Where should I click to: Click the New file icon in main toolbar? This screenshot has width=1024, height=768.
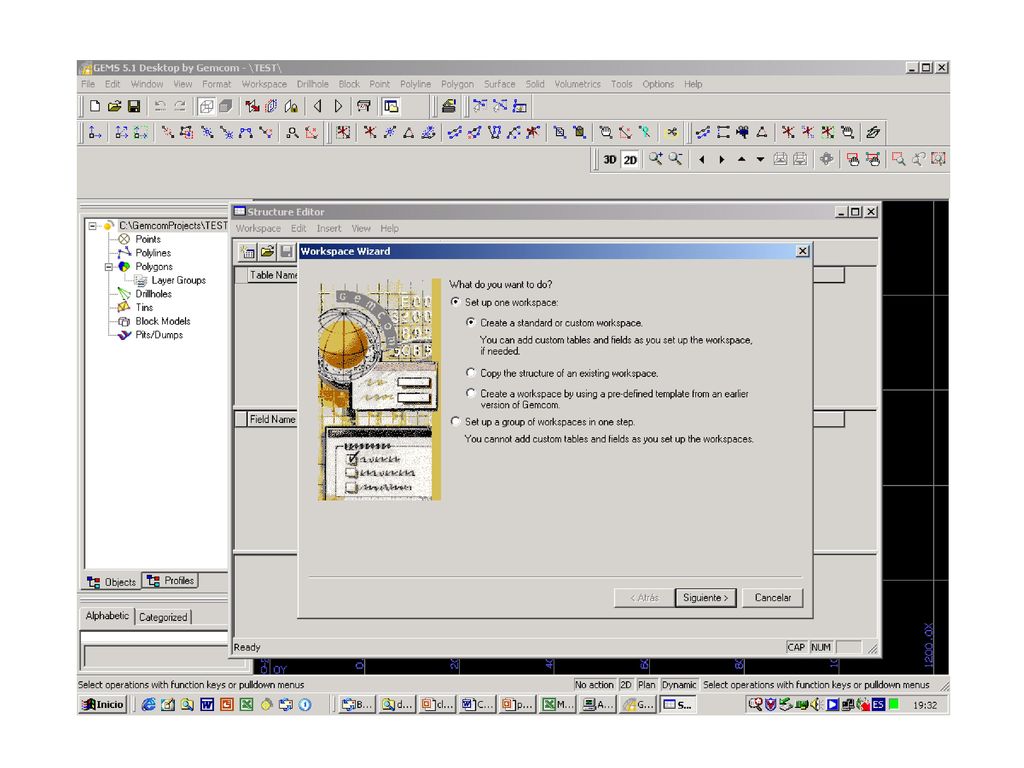click(95, 106)
